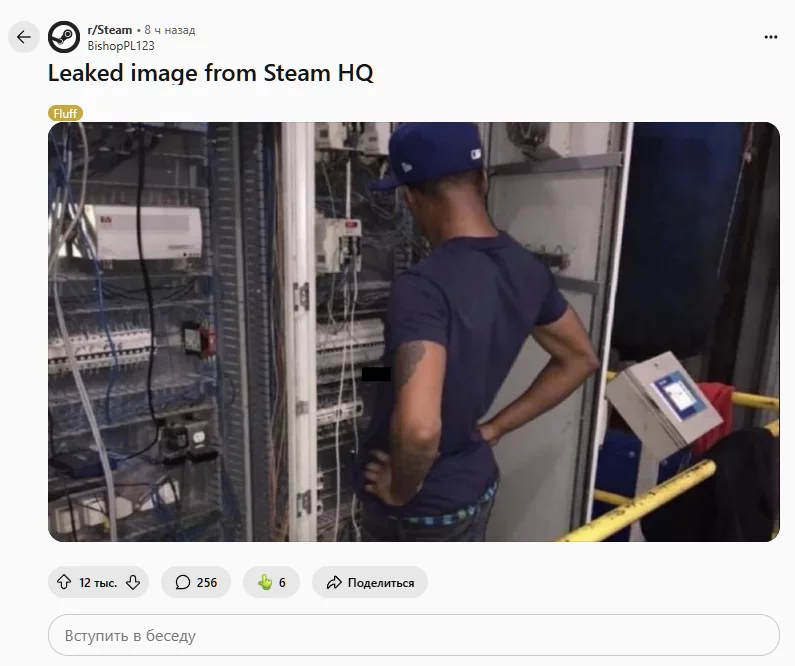Select the Fluff flair tag
Viewport: 795px width, 666px height.
pos(65,114)
